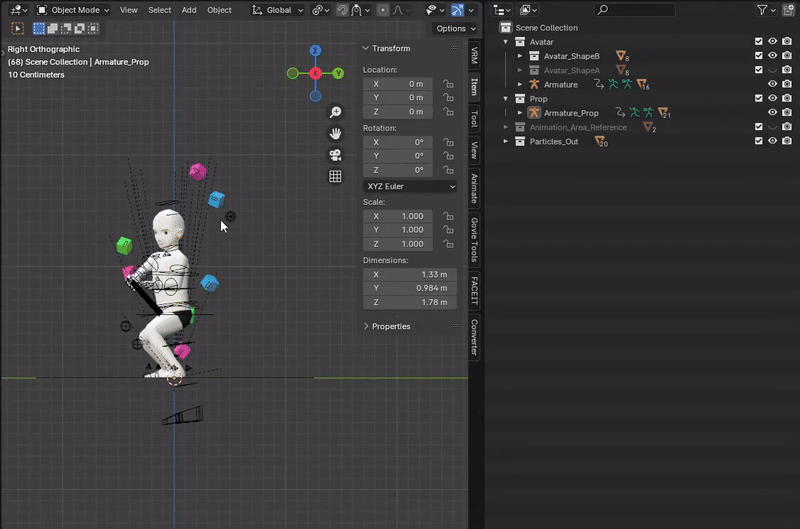This screenshot has width=800, height=529.
Task: Click the hand pan view icon
Action: click(x=336, y=134)
